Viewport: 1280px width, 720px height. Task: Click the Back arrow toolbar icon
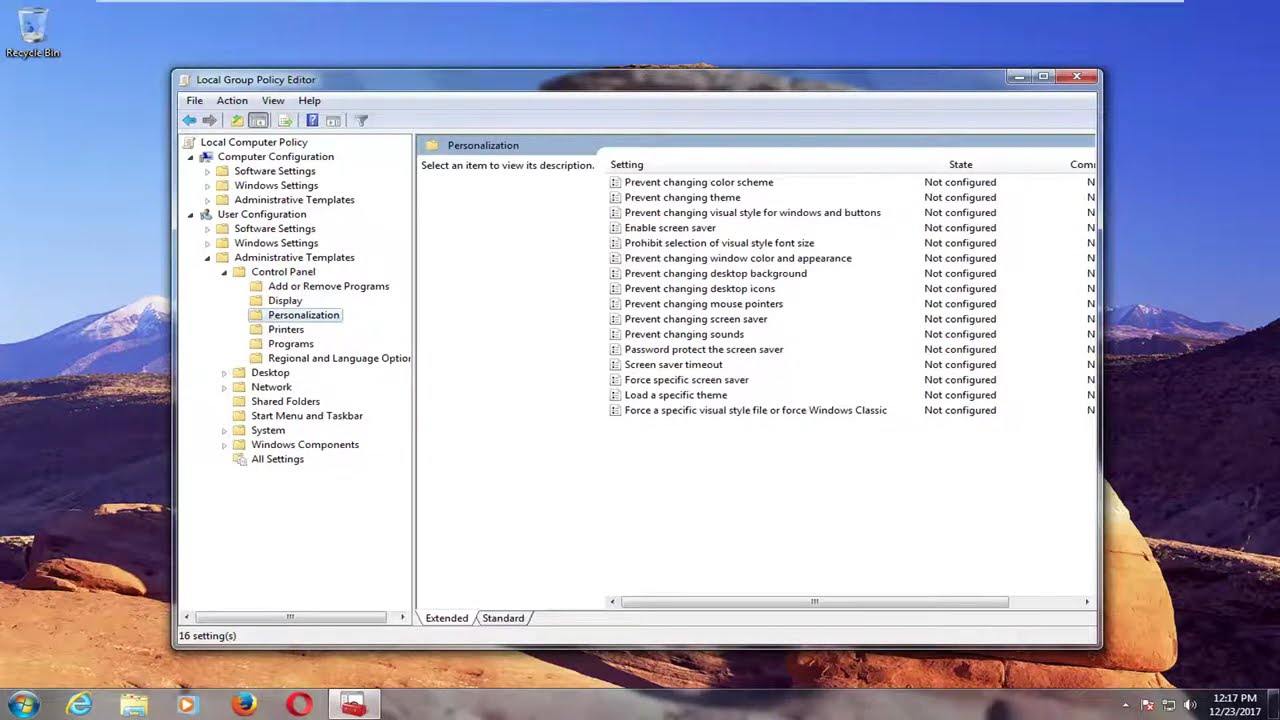[x=189, y=121]
